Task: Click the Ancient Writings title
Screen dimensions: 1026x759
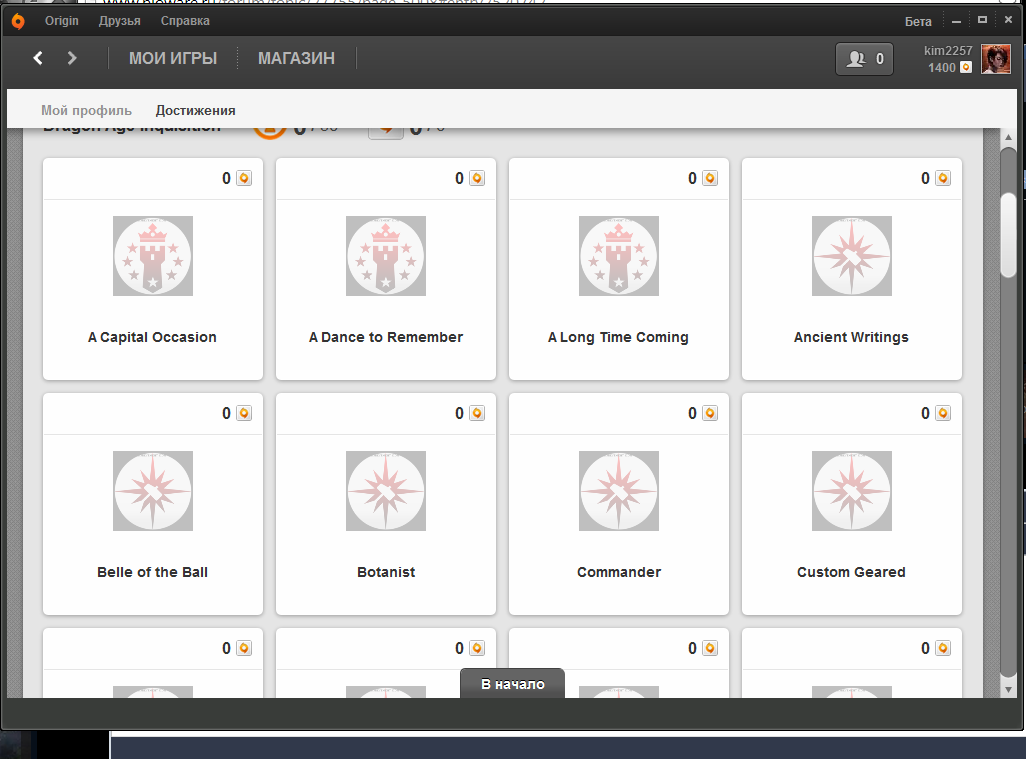Action: (851, 337)
